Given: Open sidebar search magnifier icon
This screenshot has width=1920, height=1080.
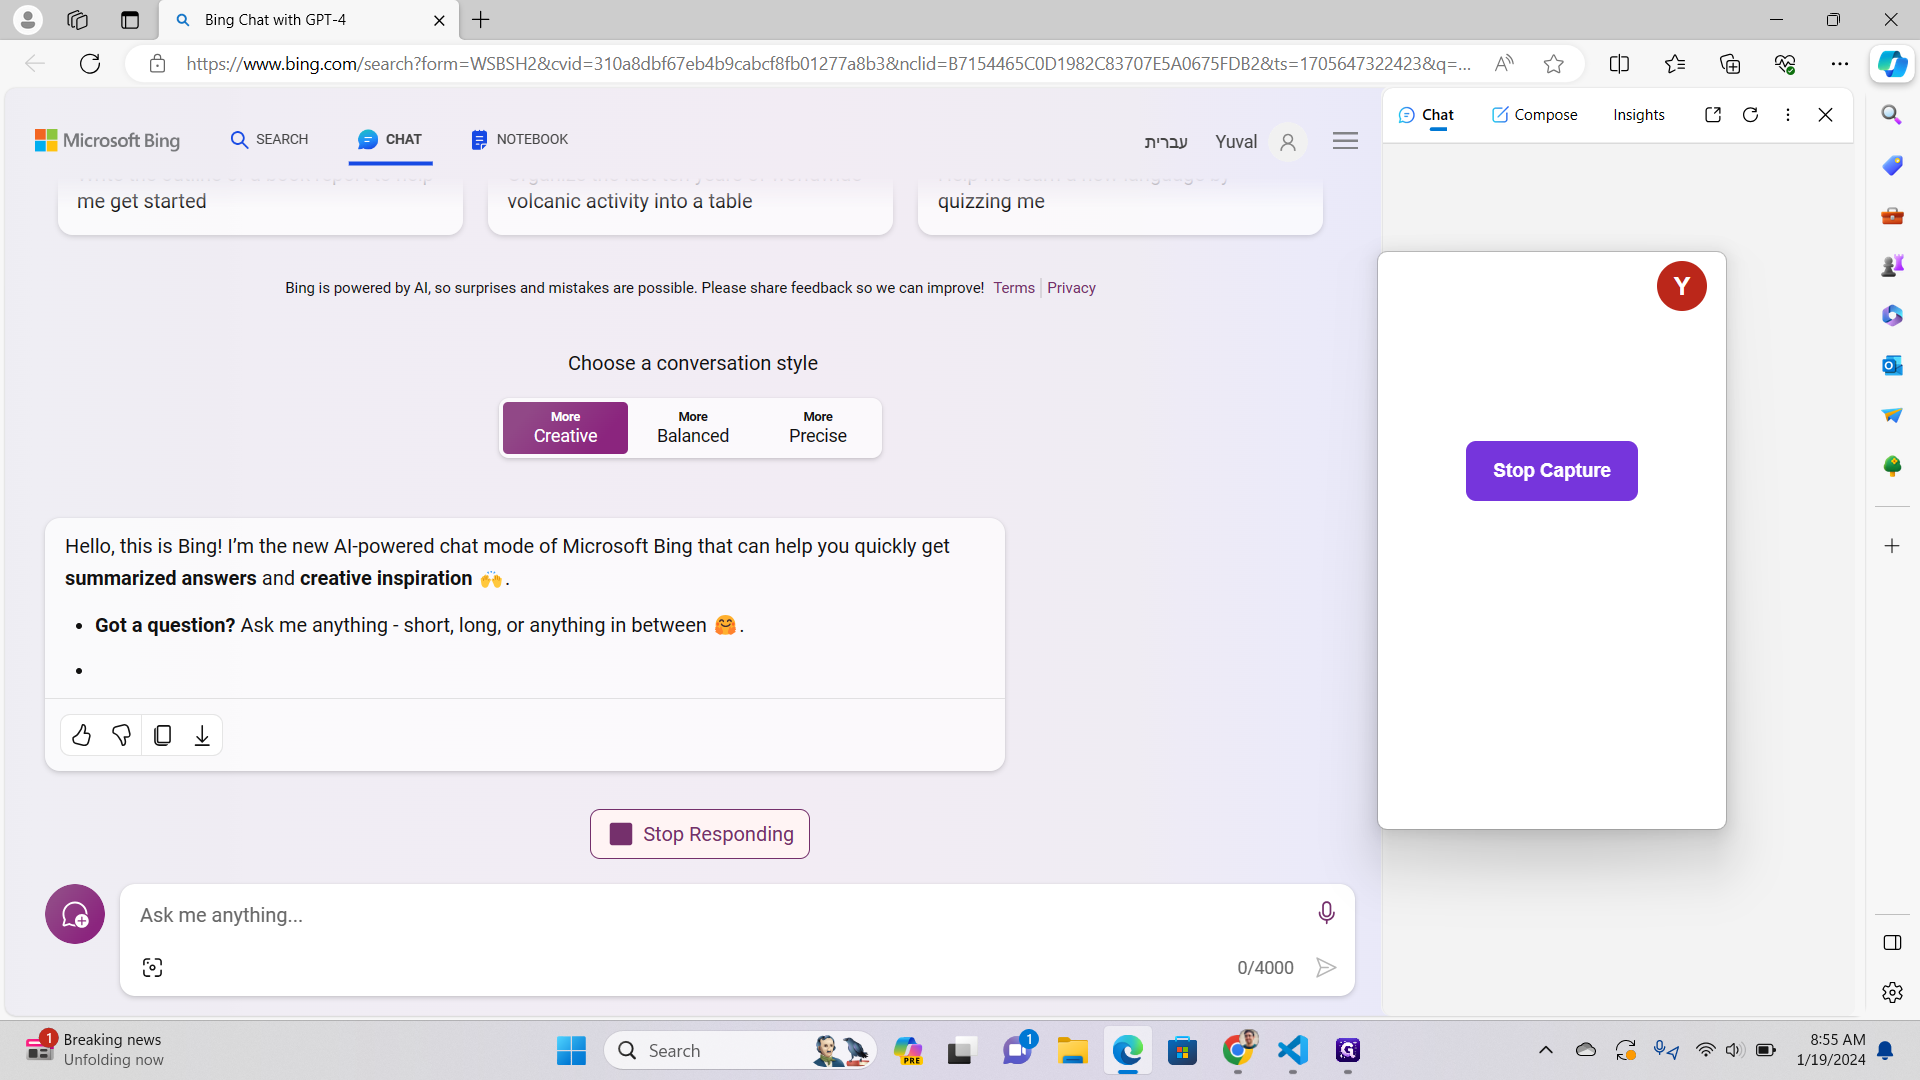Looking at the screenshot, I should (1892, 115).
